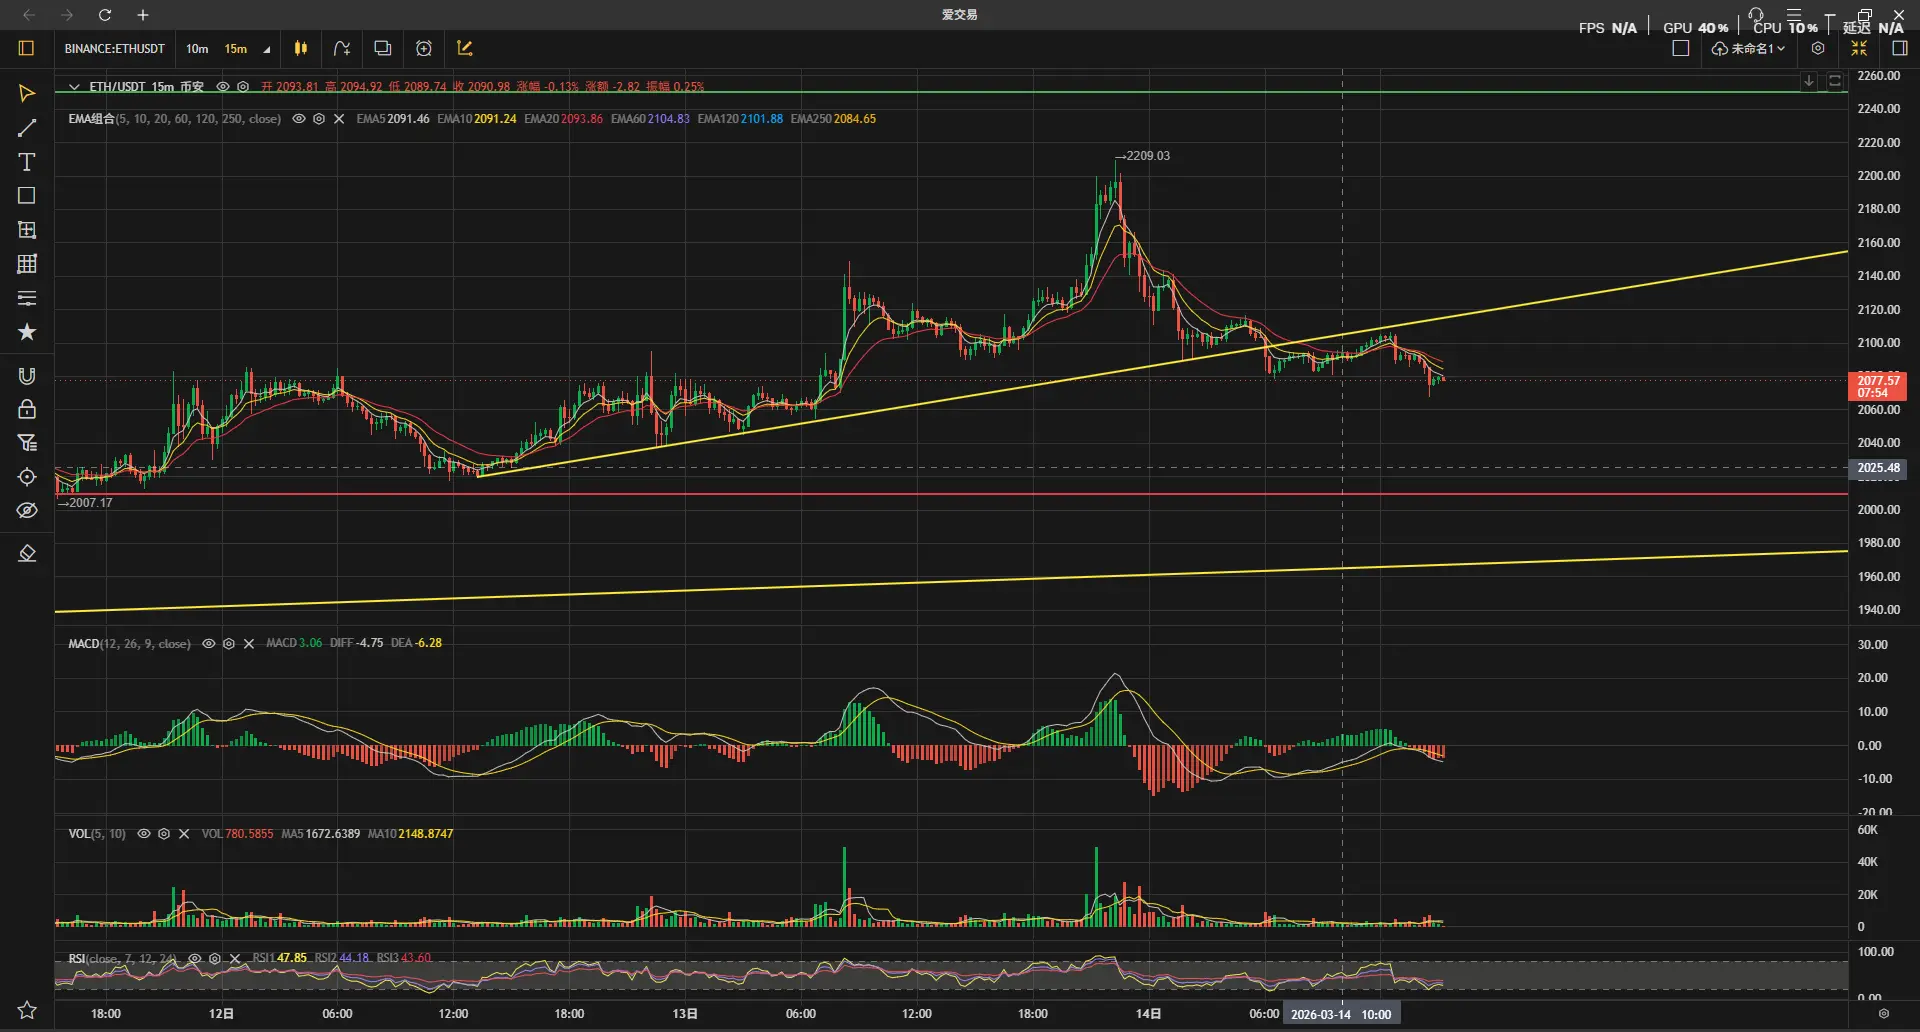The image size is (1920, 1032).
Task: Toggle ETH/USDT main series visibility eye
Action: tap(223, 87)
